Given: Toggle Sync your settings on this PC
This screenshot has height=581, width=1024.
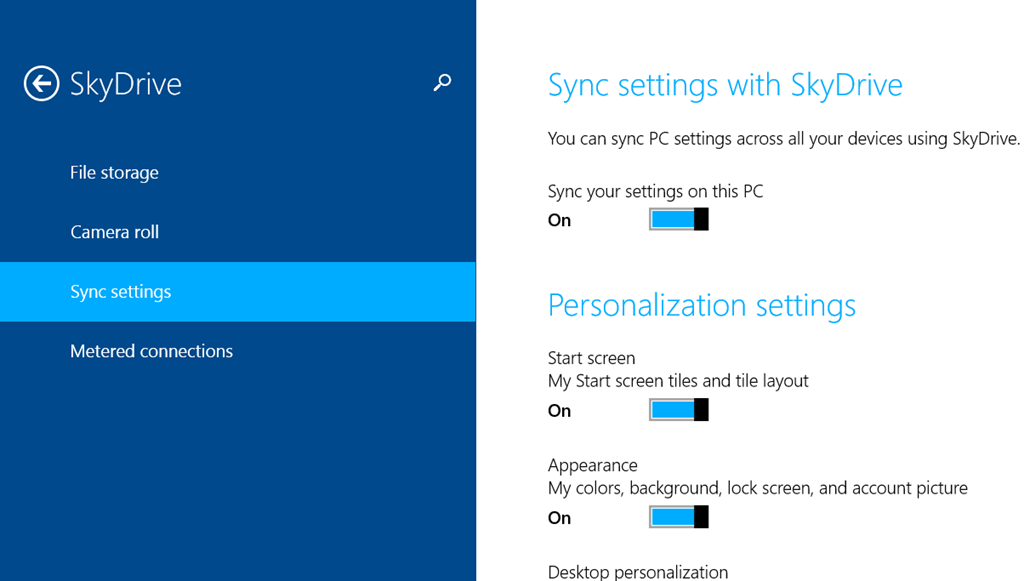Looking at the screenshot, I should [679, 219].
